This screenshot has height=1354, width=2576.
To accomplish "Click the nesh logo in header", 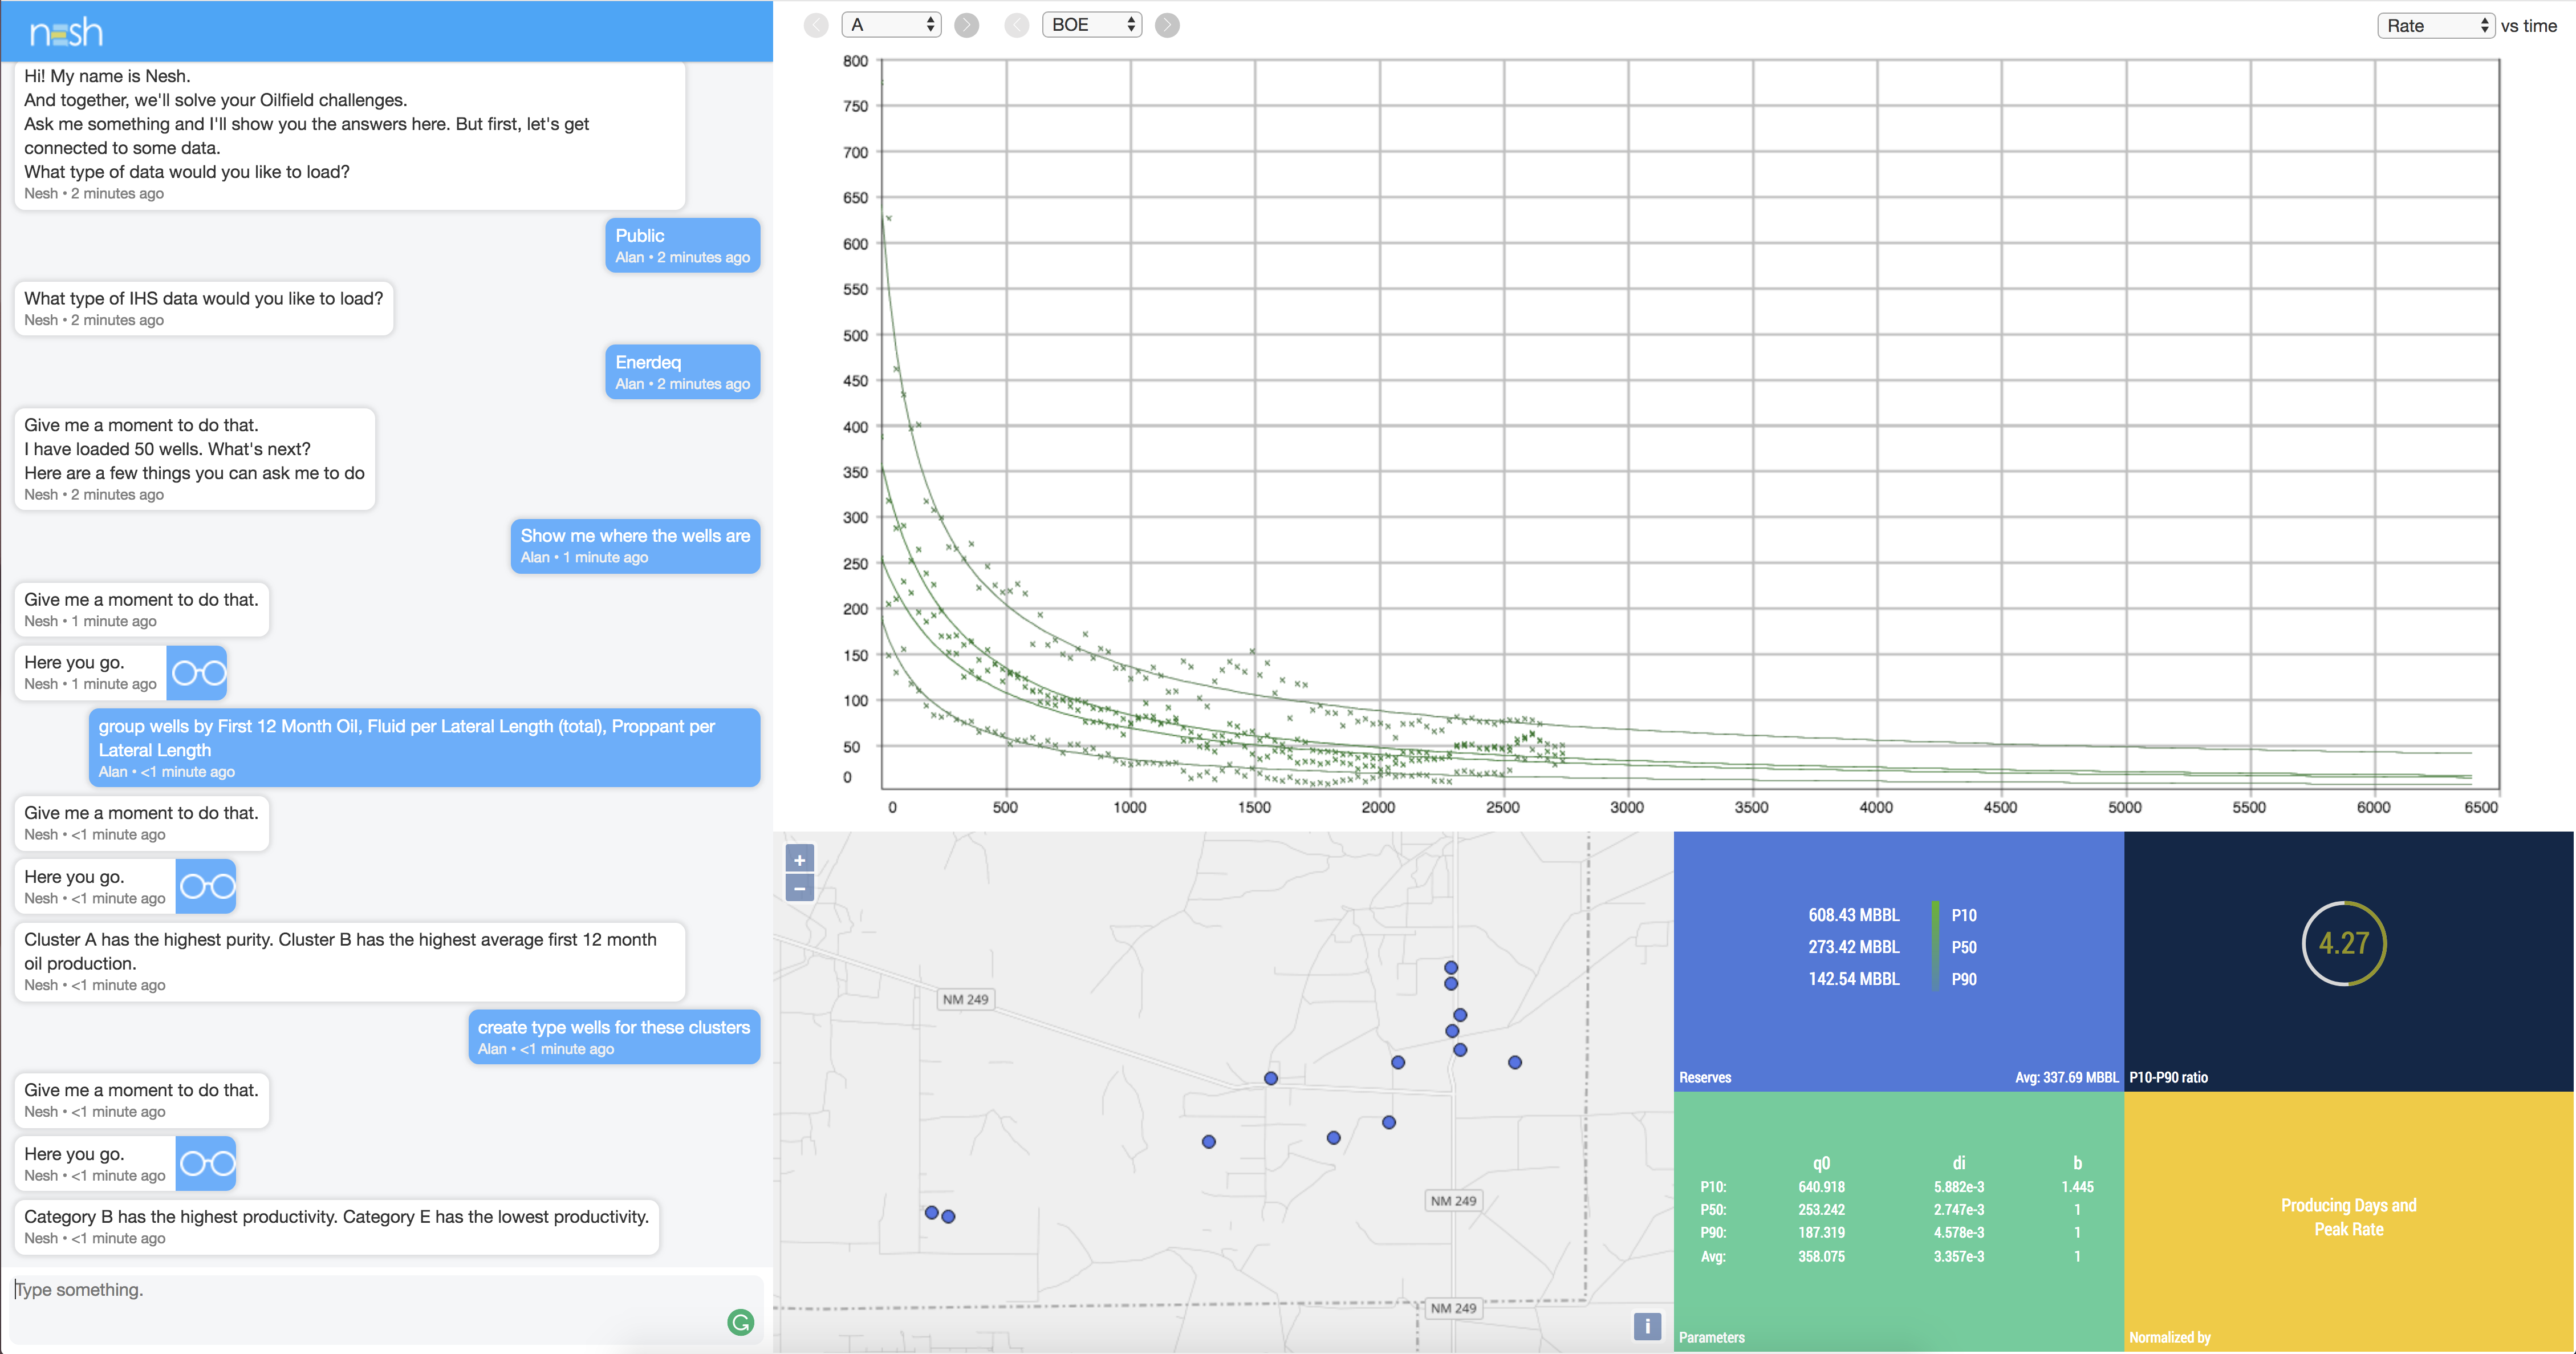I will [x=66, y=33].
